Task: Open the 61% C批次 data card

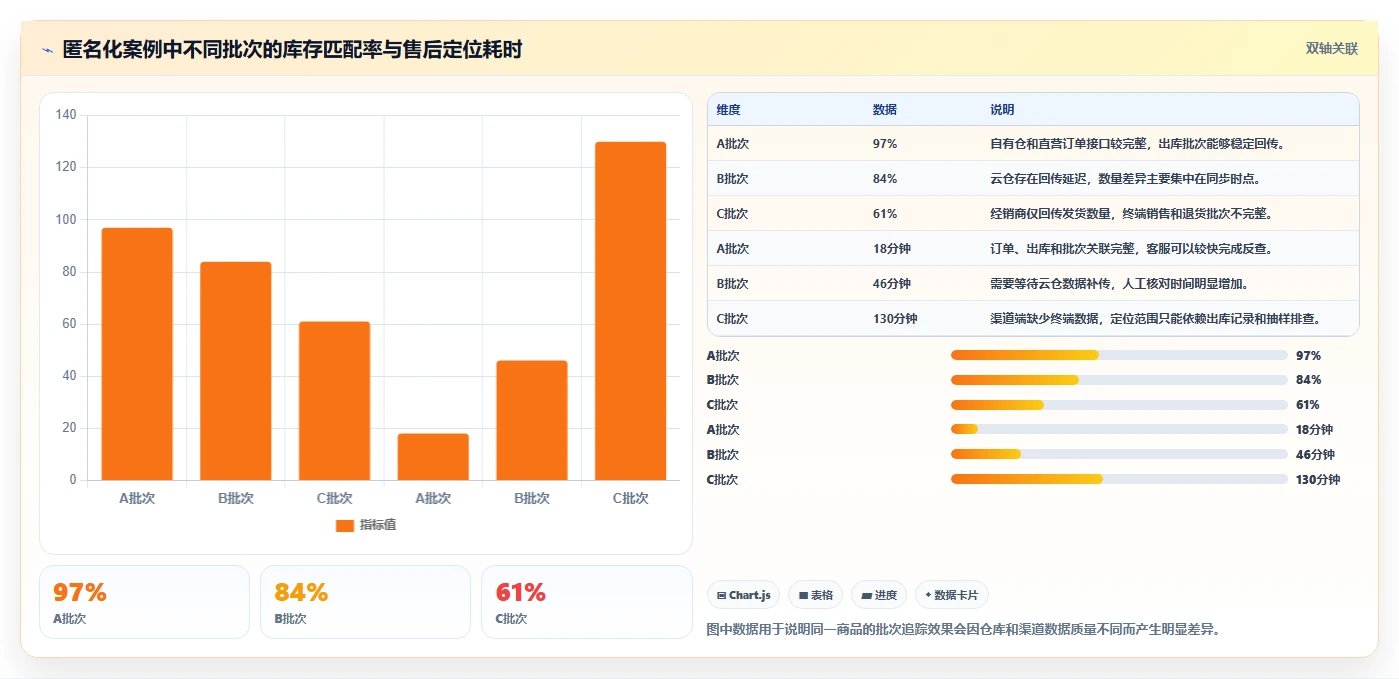Action: click(x=586, y=602)
